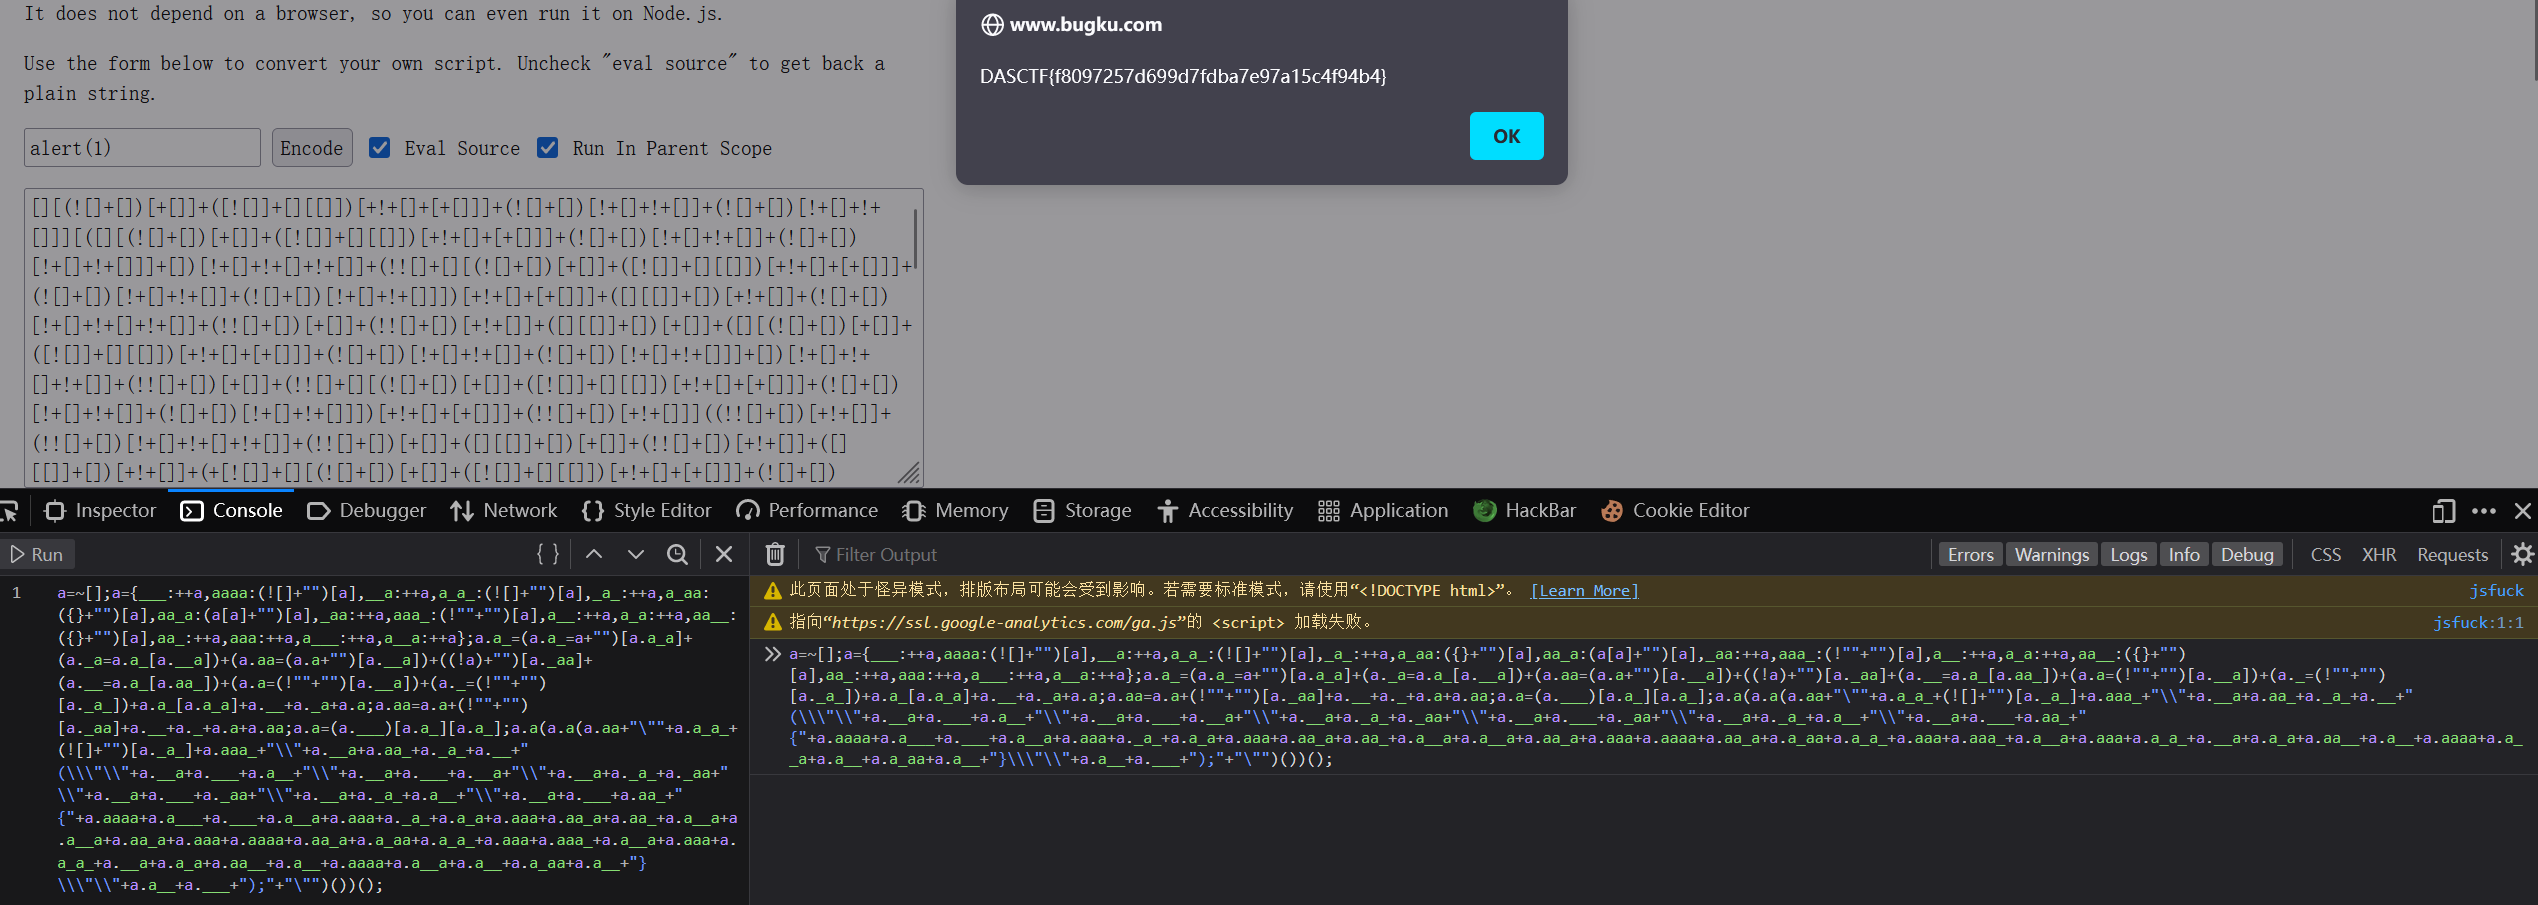Toggle the Info filter
This screenshot has height=905, width=2538.
[x=2184, y=554]
